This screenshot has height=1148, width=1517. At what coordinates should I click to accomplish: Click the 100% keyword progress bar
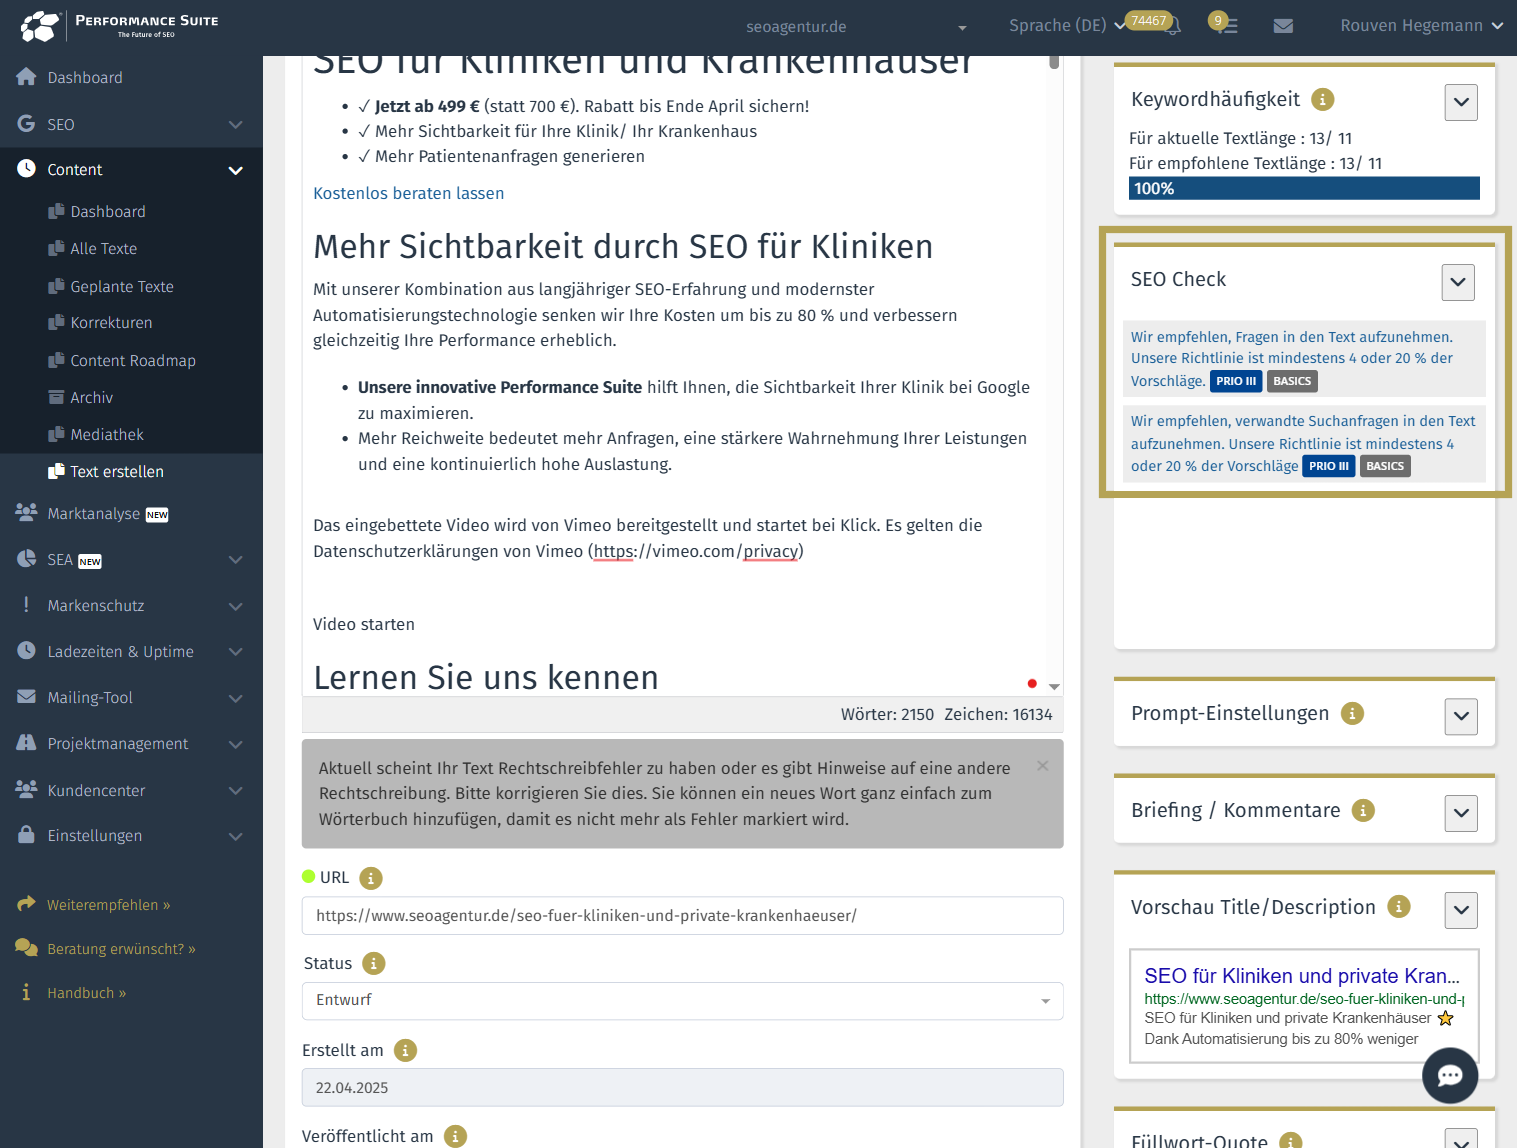pyautogui.click(x=1304, y=188)
